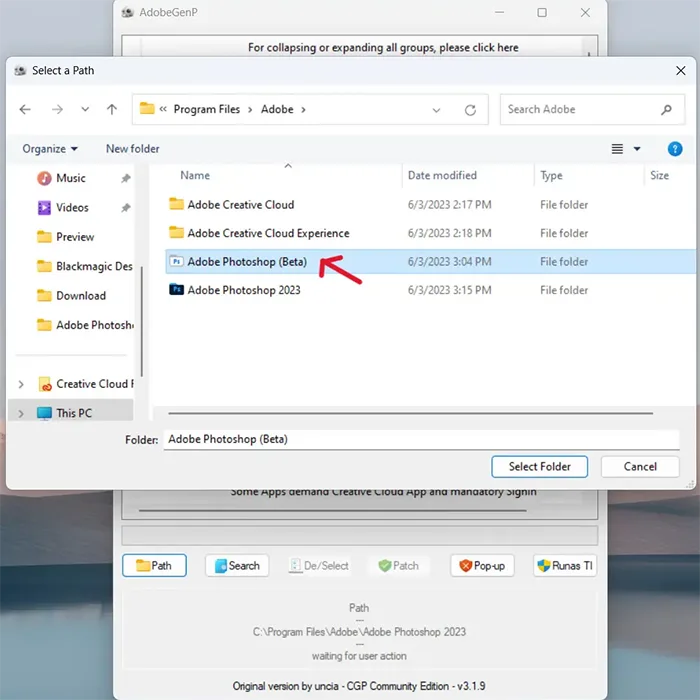Click the Folder name input field

point(421,440)
